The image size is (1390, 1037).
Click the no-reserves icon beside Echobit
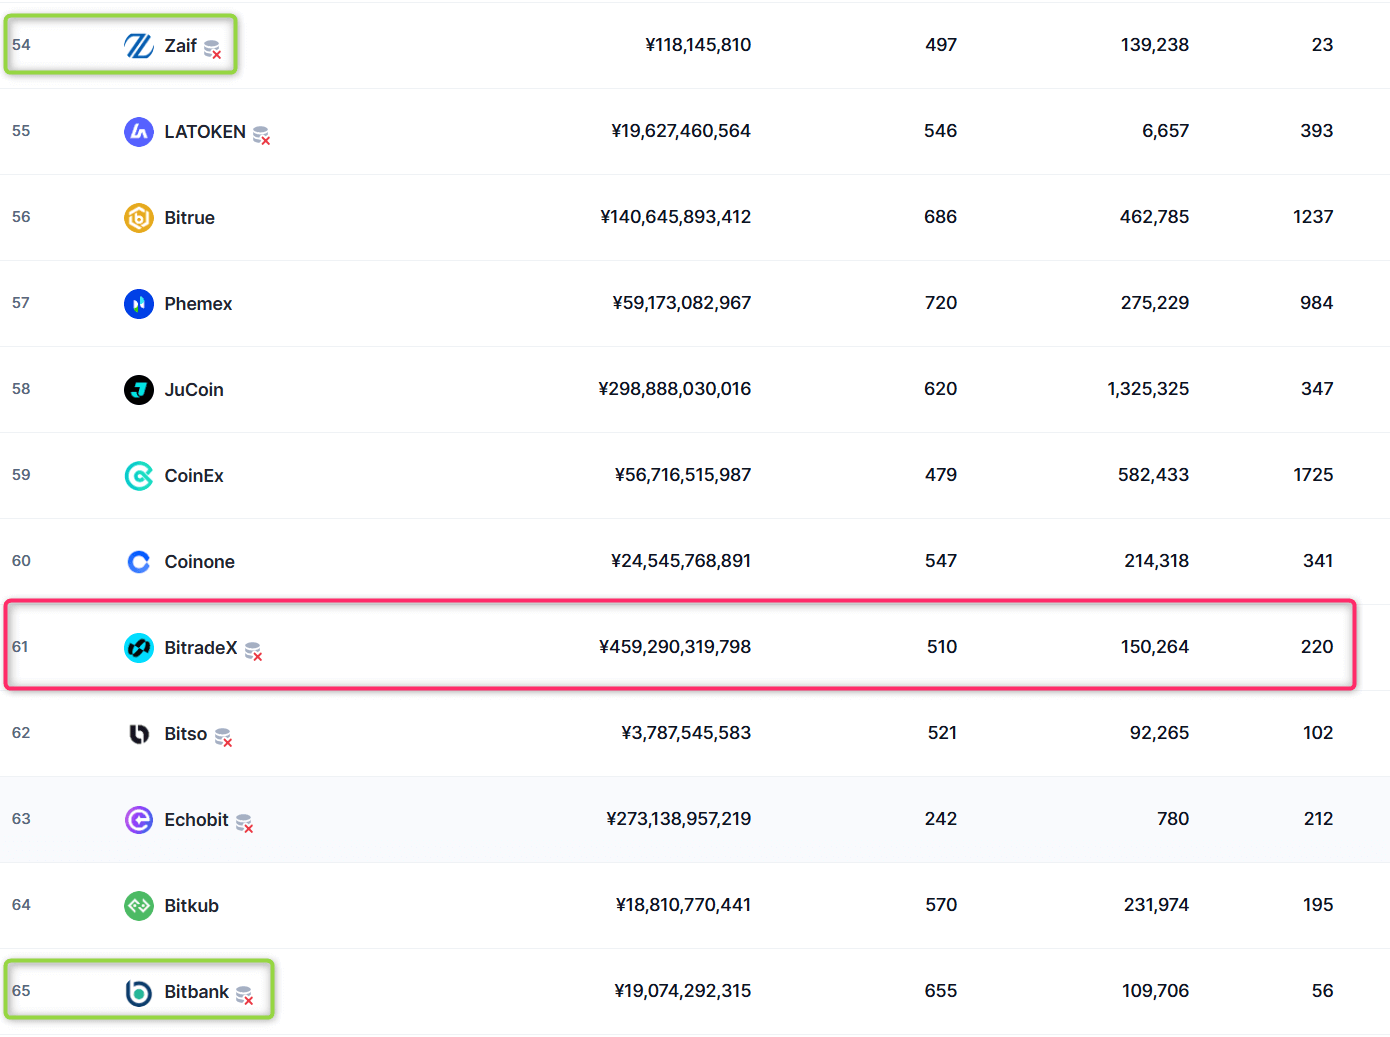pyautogui.click(x=244, y=823)
